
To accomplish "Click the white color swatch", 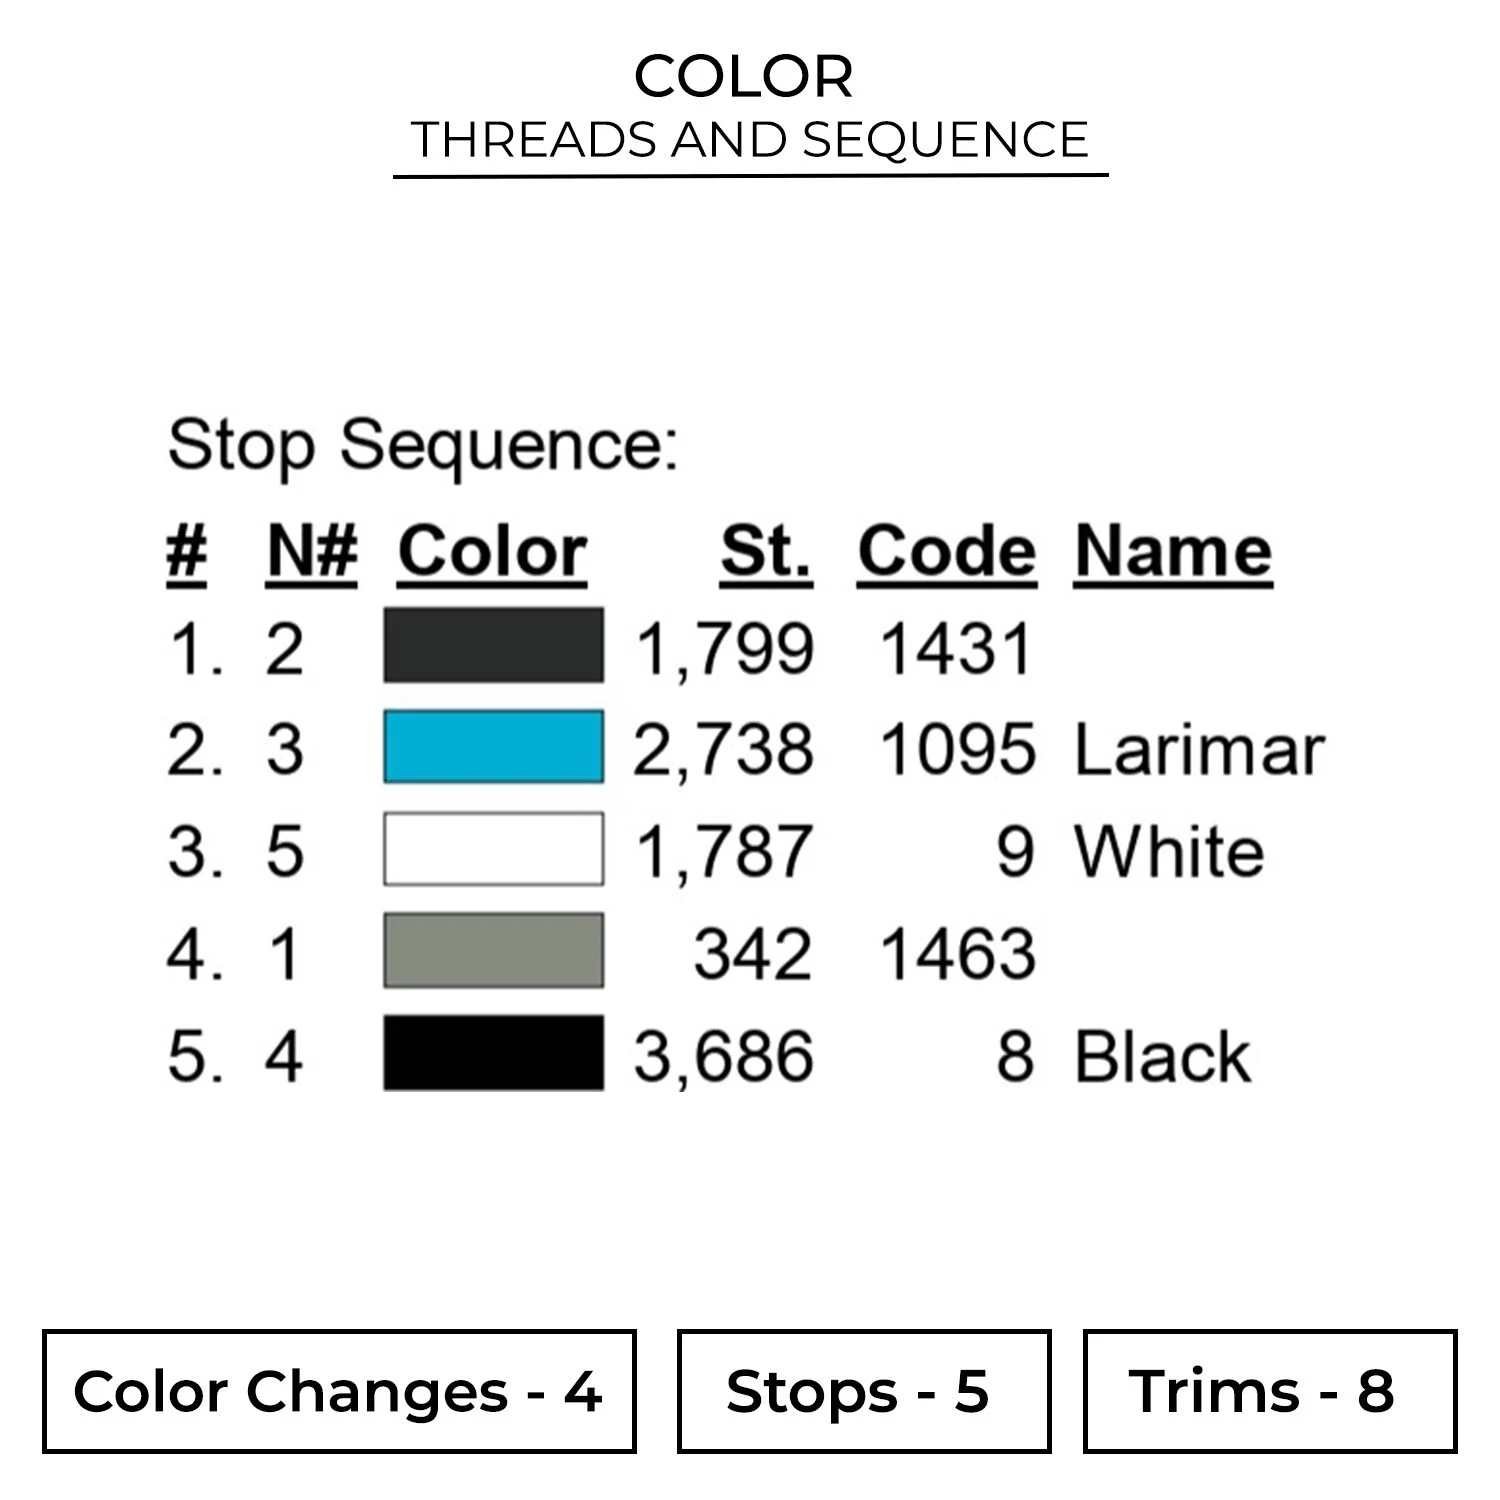I will pos(493,849).
